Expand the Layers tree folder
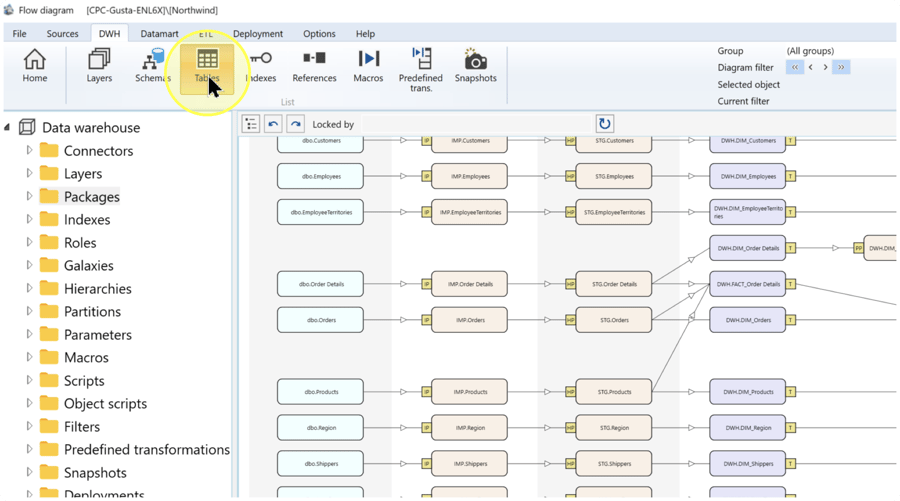900x501 pixels. point(29,173)
